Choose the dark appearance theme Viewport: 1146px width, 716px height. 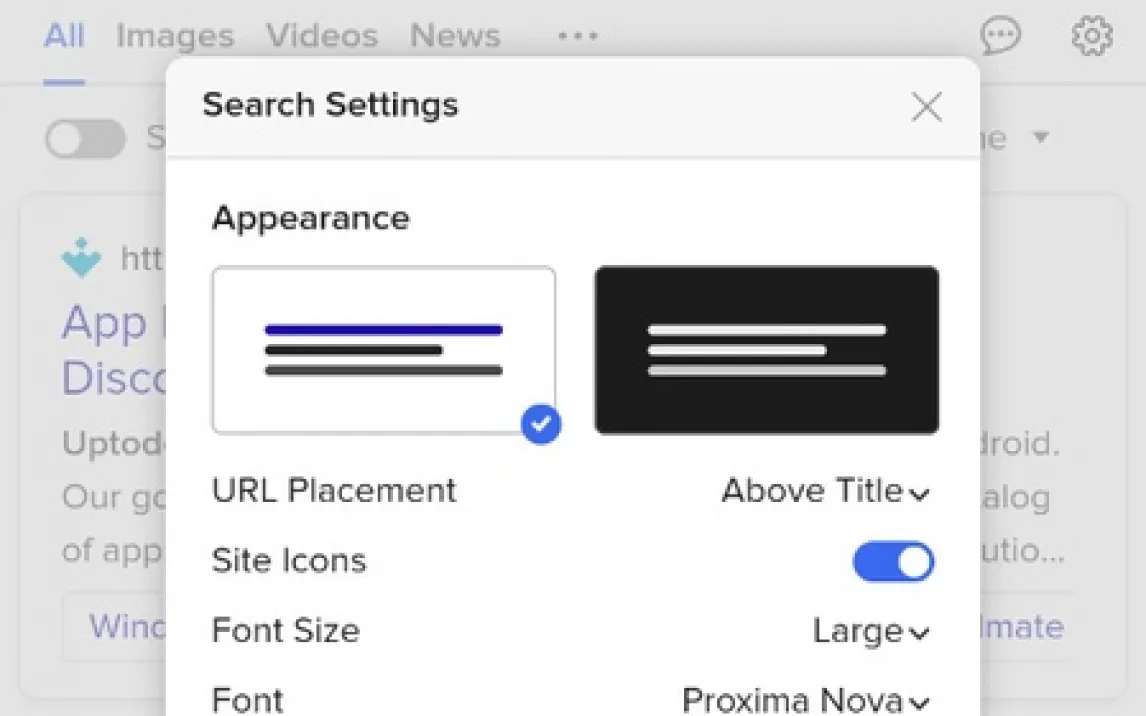(x=766, y=349)
